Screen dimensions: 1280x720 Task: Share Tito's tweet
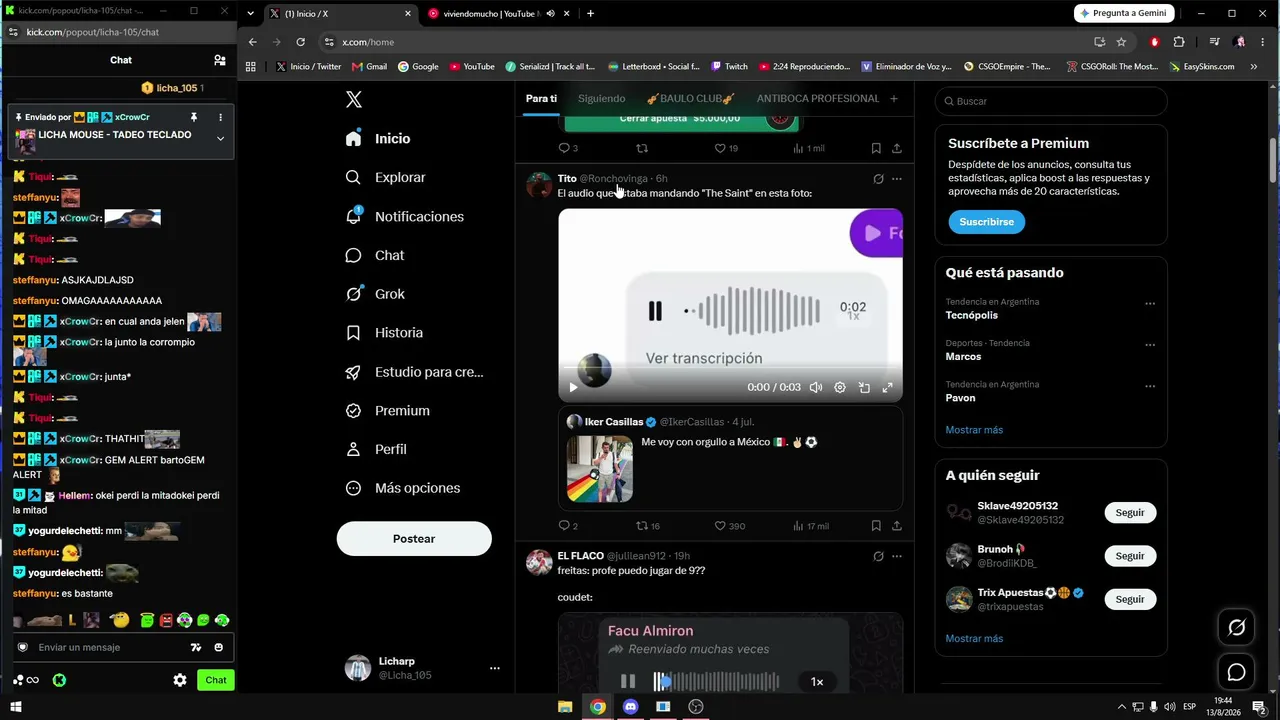point(897,526)
